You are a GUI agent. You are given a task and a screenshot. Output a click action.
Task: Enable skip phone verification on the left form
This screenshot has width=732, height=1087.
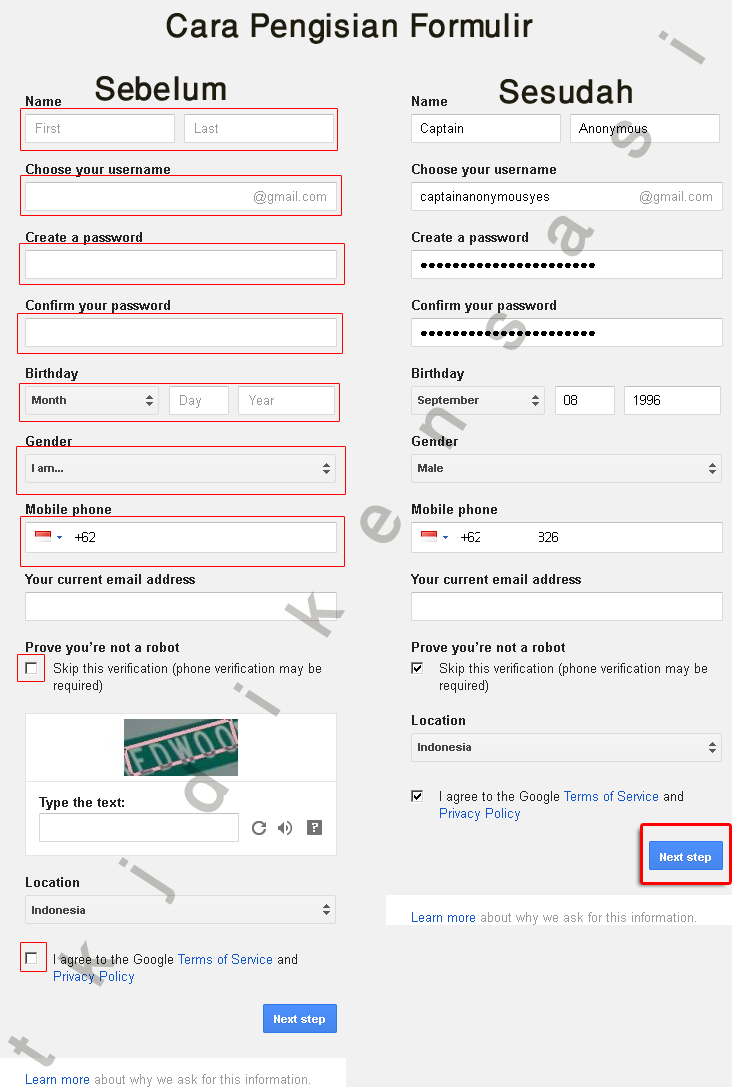pos(31,667)
